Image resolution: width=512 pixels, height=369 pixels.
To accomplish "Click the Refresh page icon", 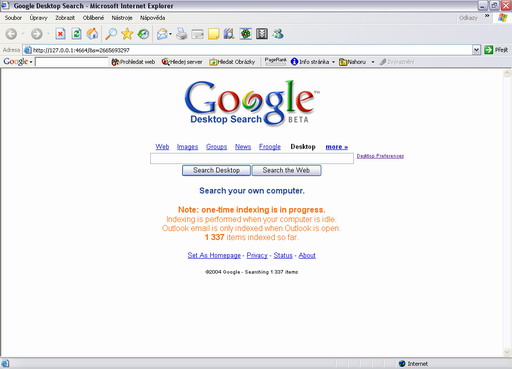I will 76,34.
